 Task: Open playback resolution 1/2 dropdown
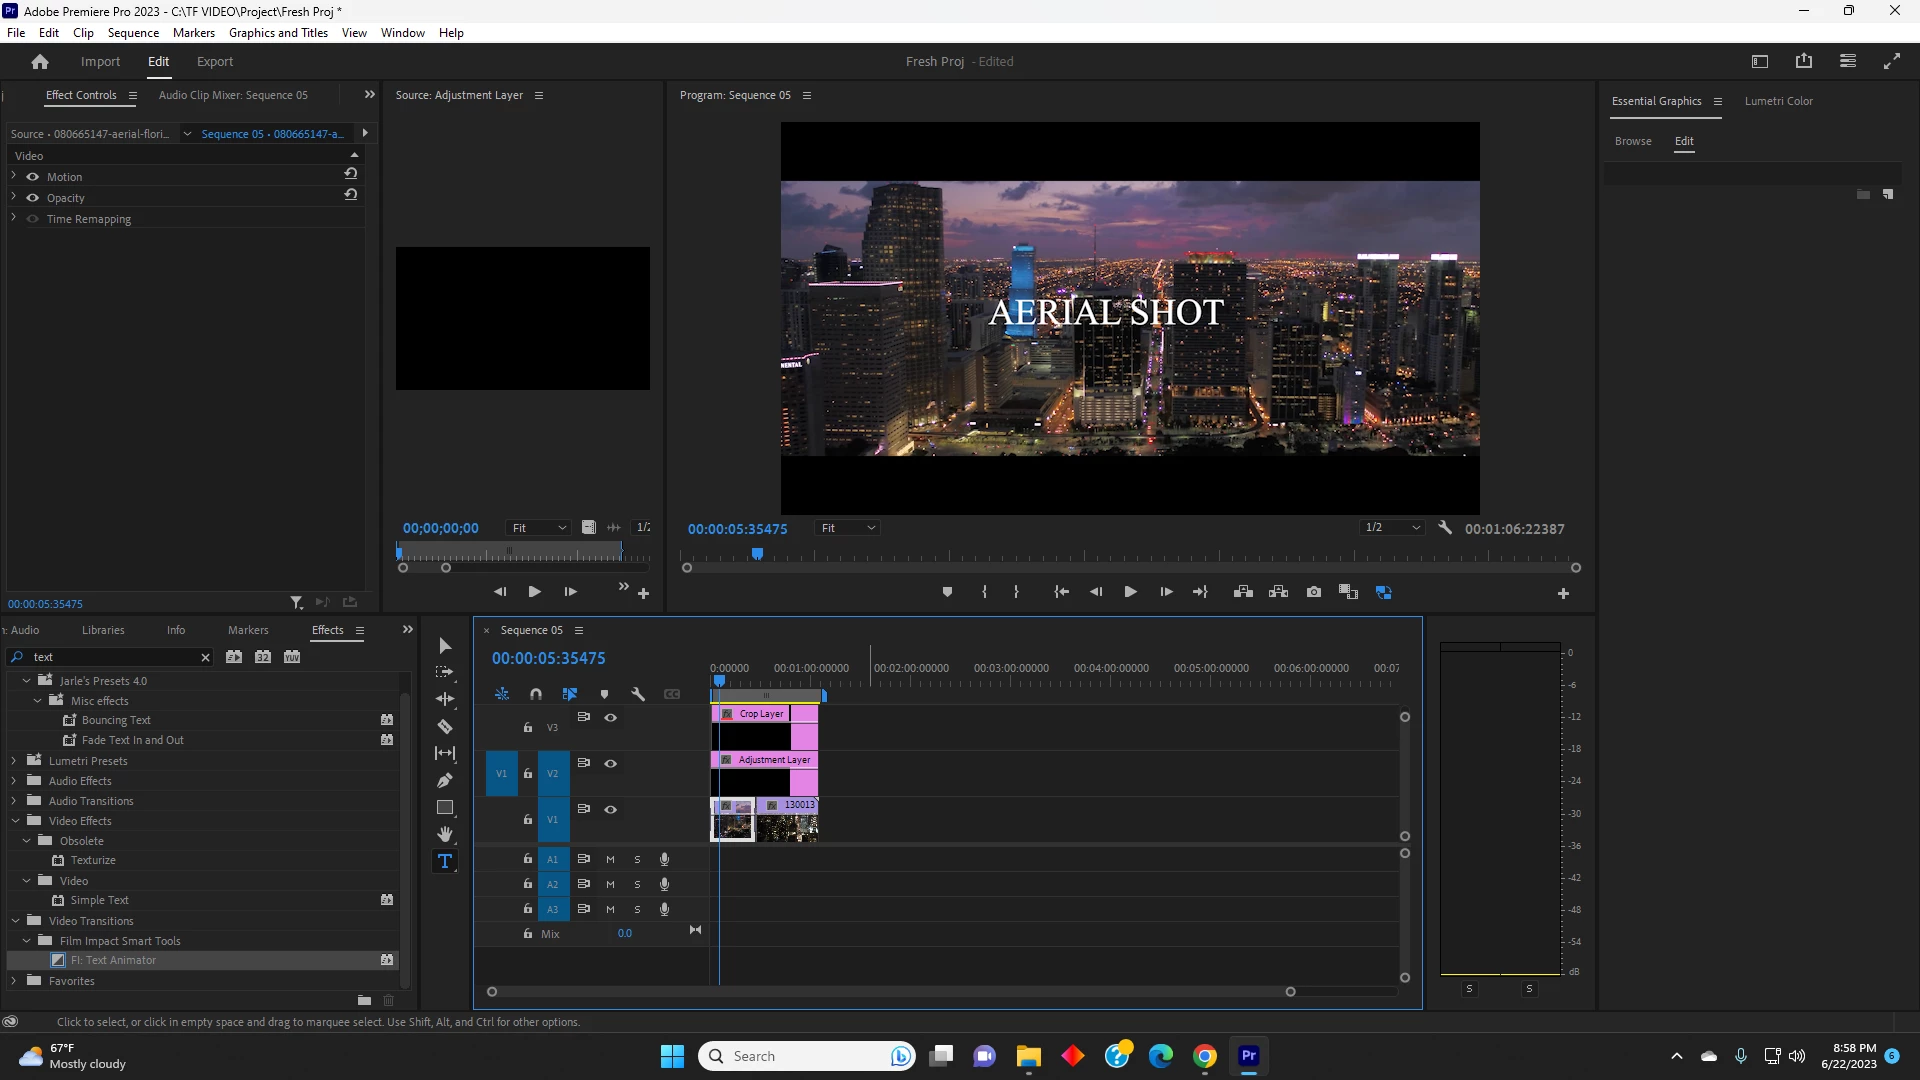tap(1392, 528)
